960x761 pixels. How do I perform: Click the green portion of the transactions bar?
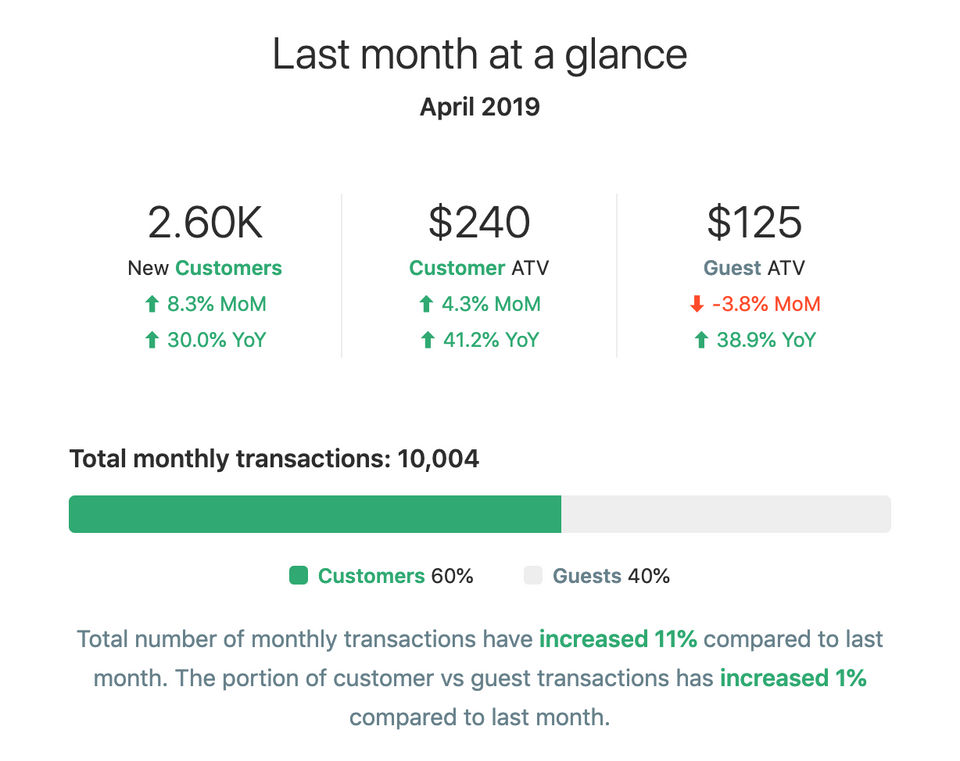(x=315, y=514)
